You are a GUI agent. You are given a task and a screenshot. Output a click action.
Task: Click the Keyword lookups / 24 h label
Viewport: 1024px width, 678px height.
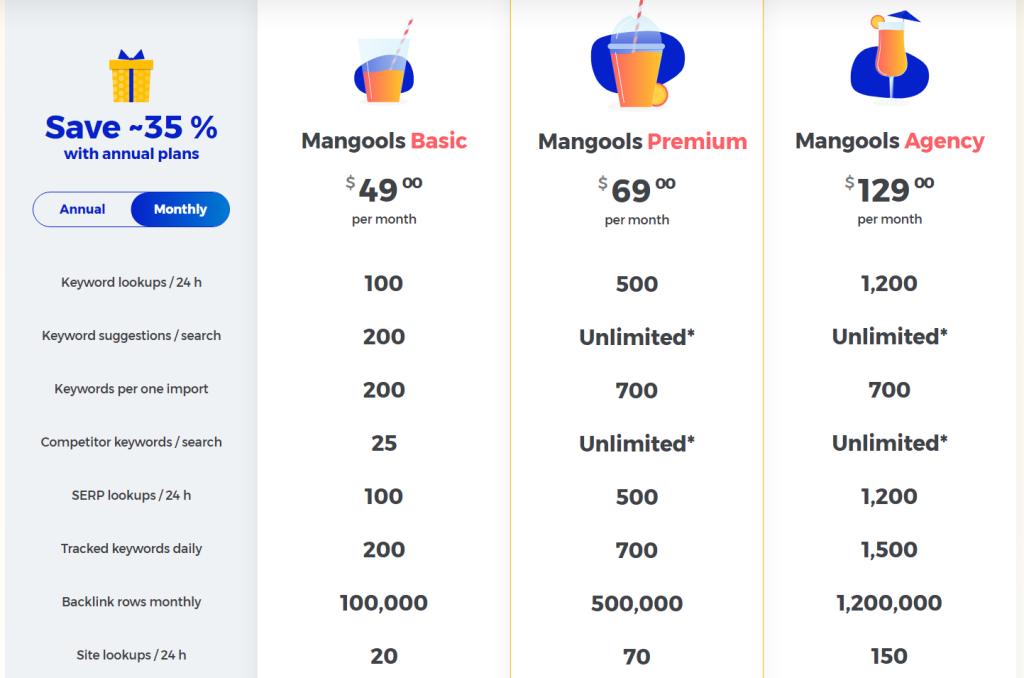131,282
